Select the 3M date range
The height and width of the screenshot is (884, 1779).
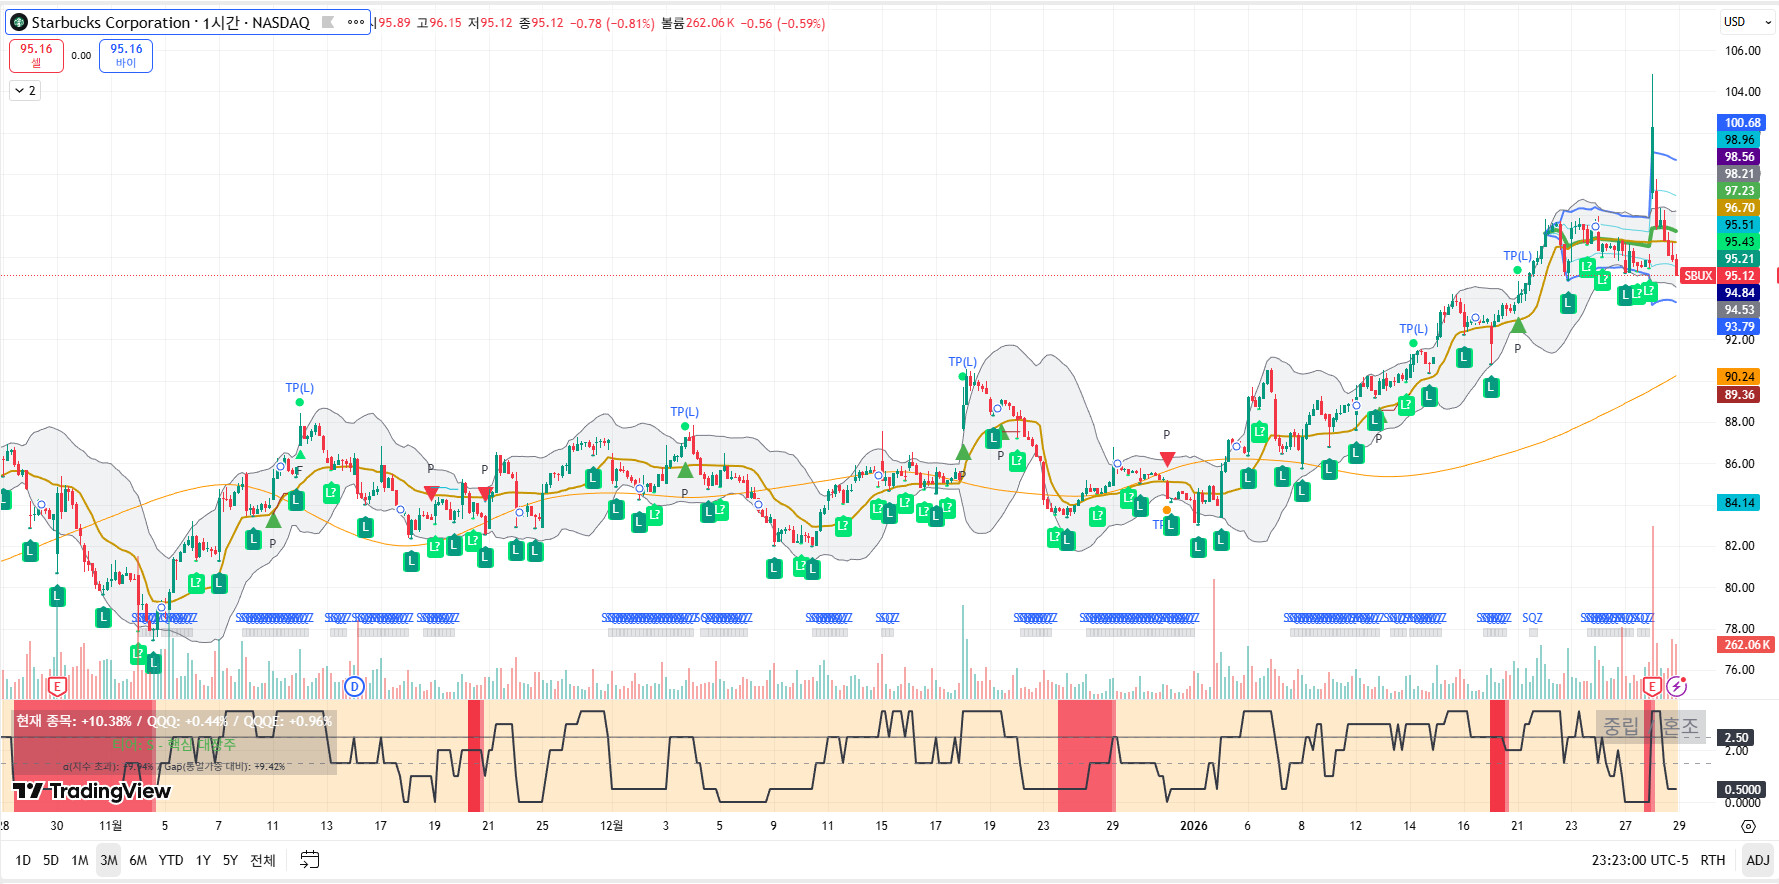click(x=109, y=860)
